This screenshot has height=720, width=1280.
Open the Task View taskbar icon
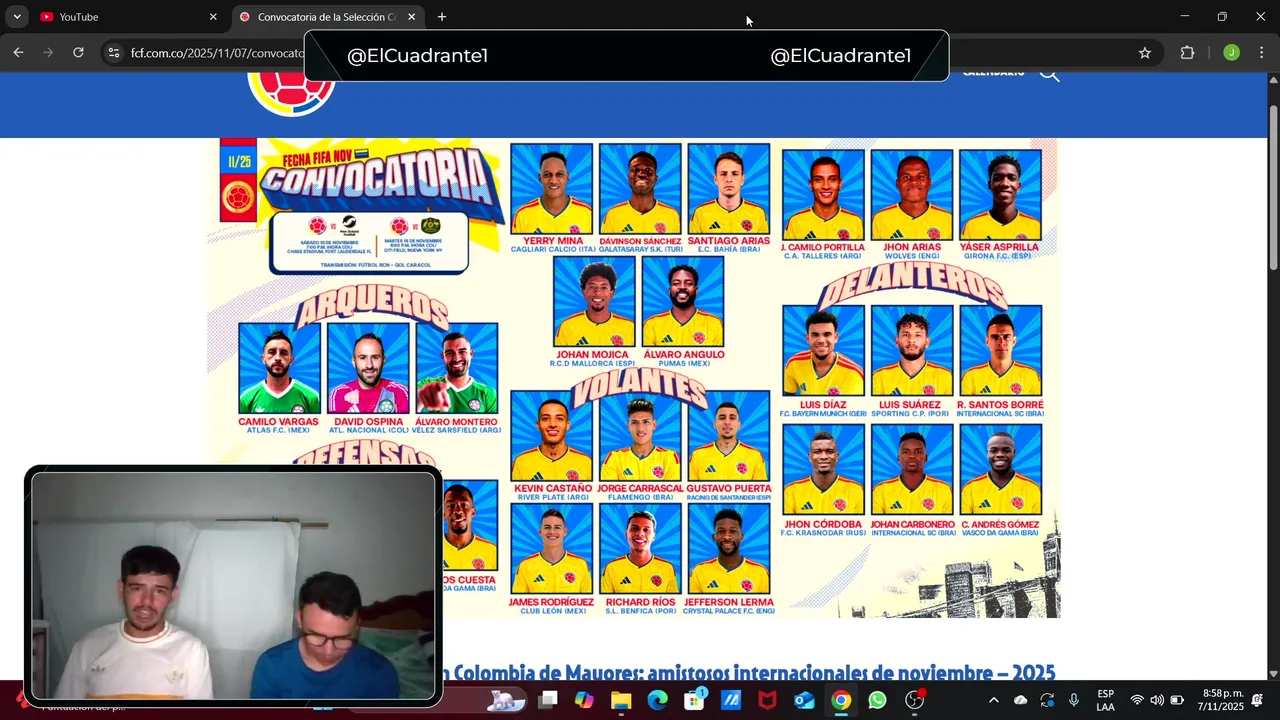click(547, 700)
